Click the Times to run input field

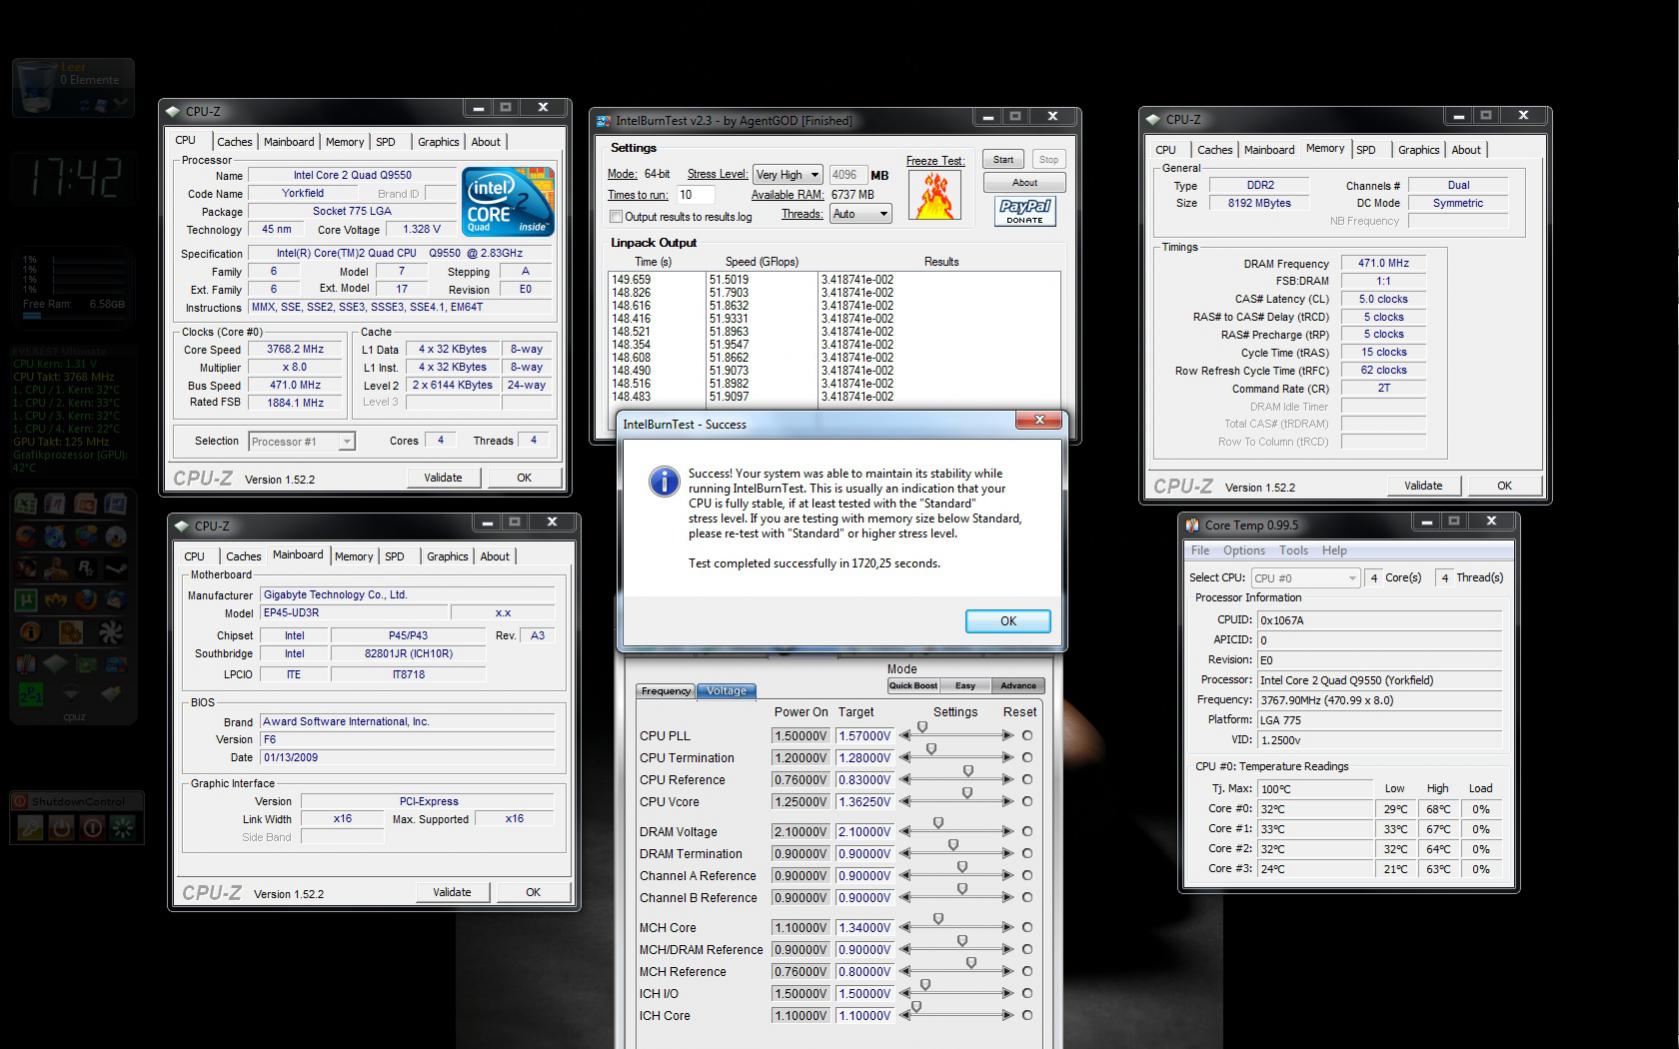click(x=695, y=195)
